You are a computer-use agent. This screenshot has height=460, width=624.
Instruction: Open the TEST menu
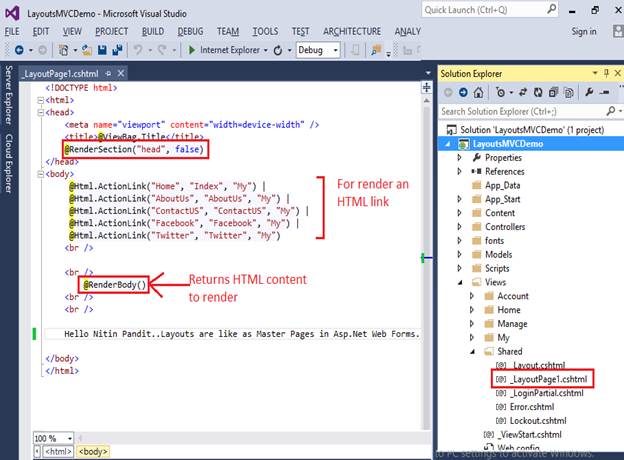tap(300, 31)
